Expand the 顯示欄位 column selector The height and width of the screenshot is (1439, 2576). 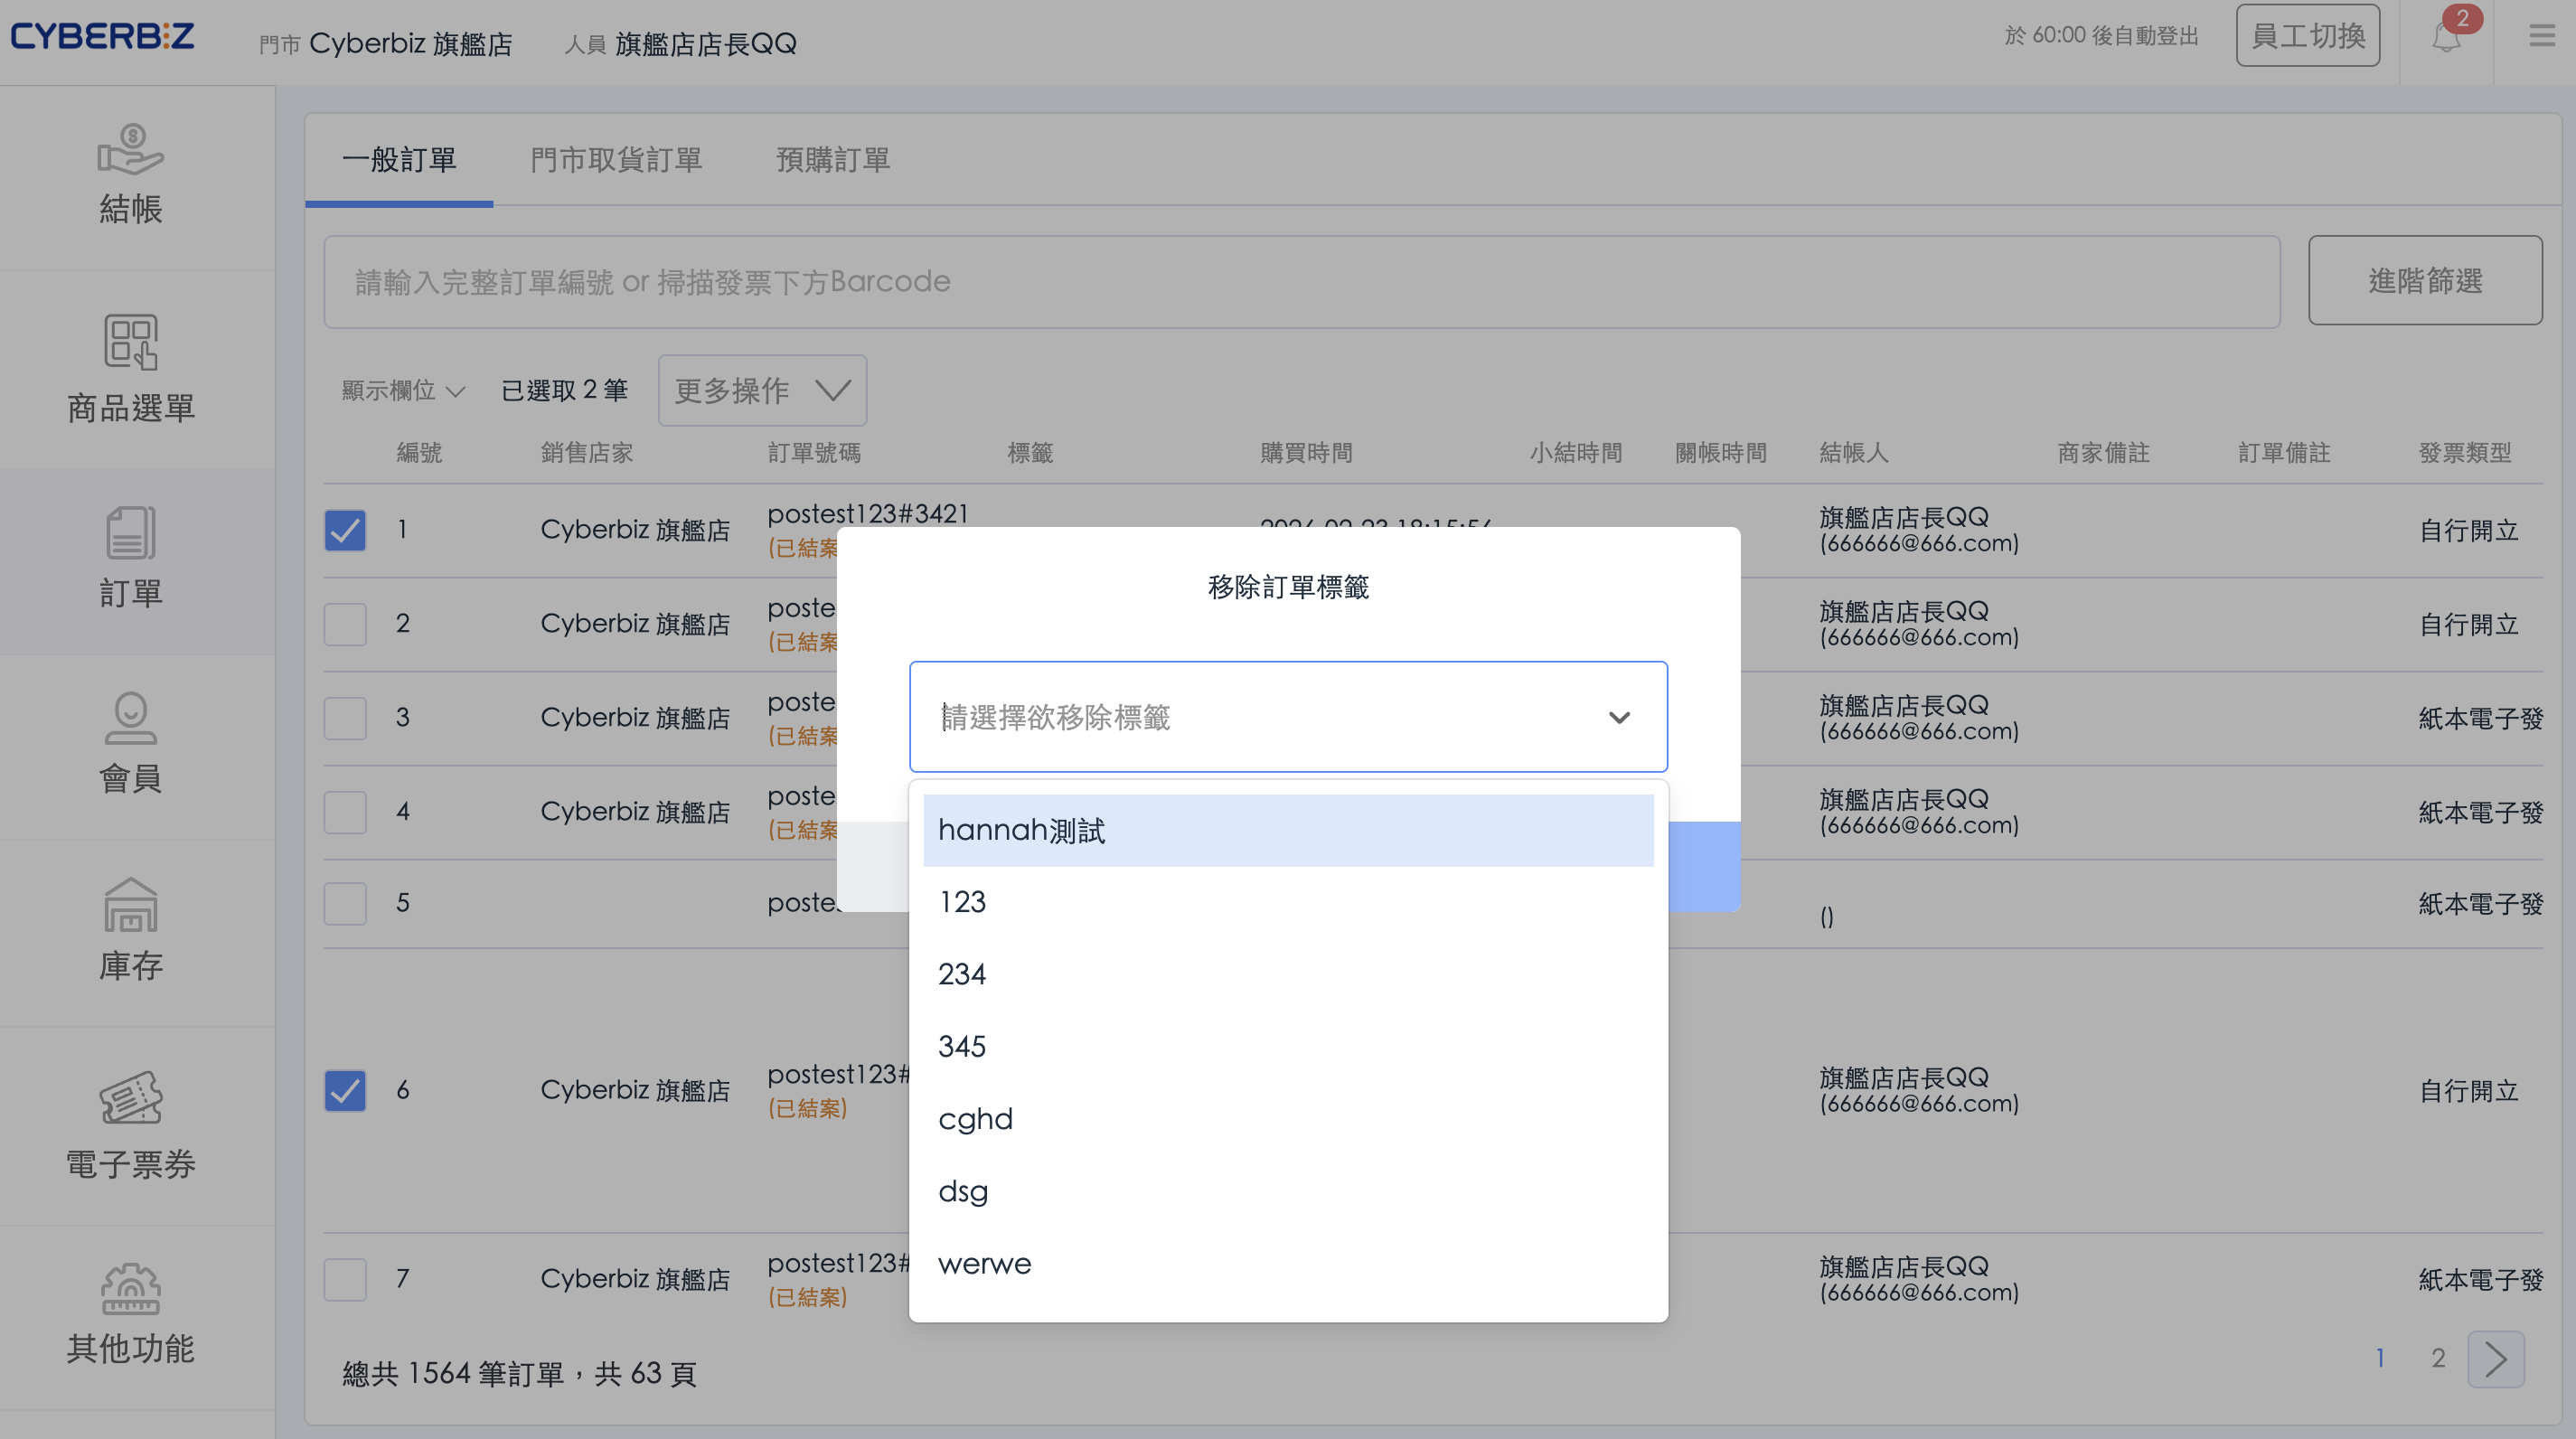point(403,390)
